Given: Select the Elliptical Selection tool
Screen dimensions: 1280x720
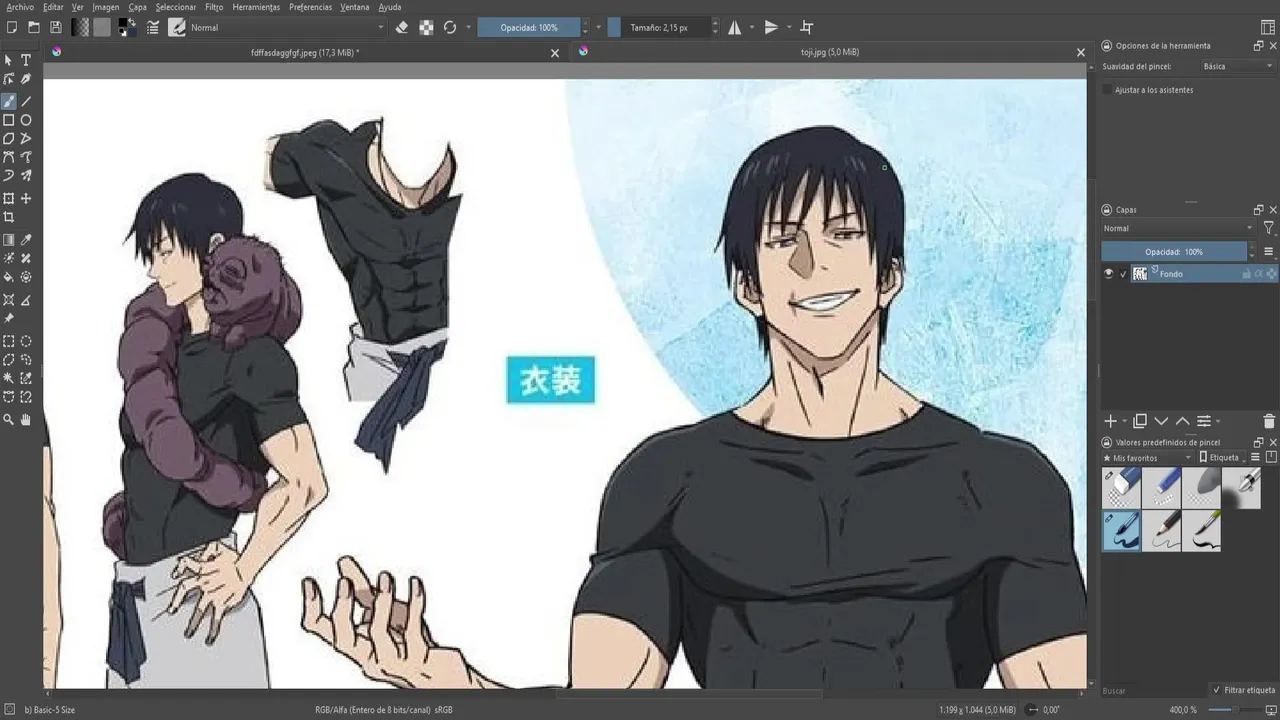Looking at the screenshot, I should pyautogui.click(x=26, y=341).
